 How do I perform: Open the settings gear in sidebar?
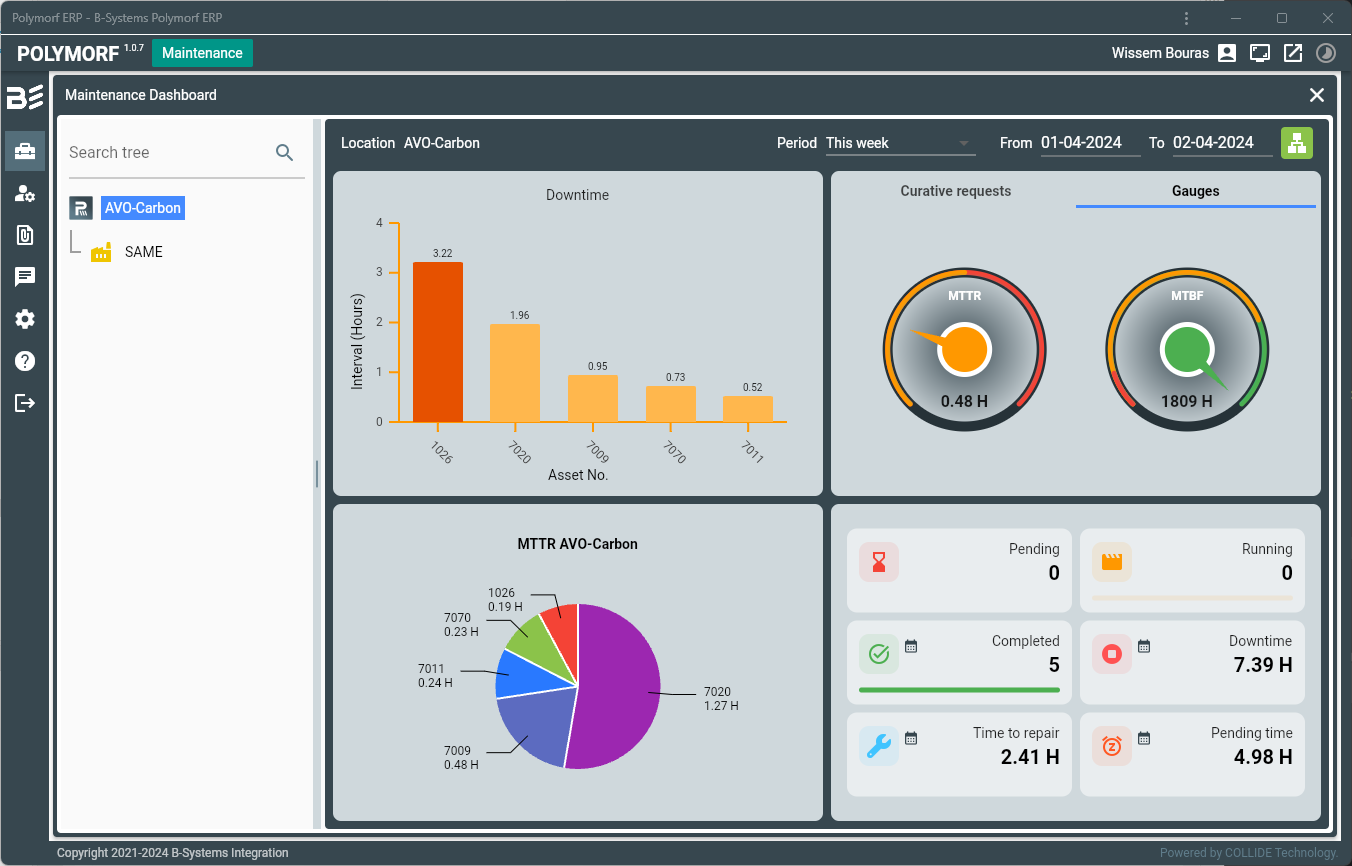(25, 319)
